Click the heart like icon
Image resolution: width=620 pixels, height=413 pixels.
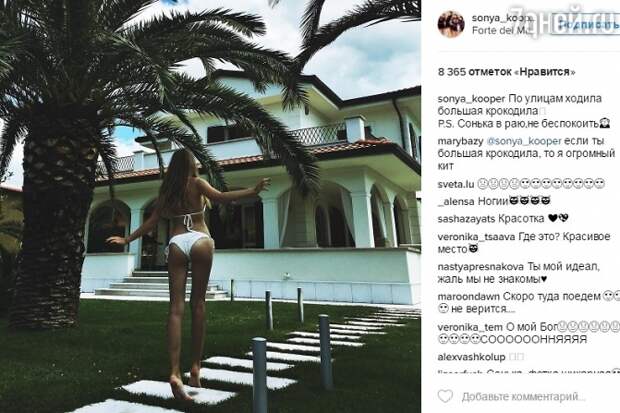(x=445, y=396)
